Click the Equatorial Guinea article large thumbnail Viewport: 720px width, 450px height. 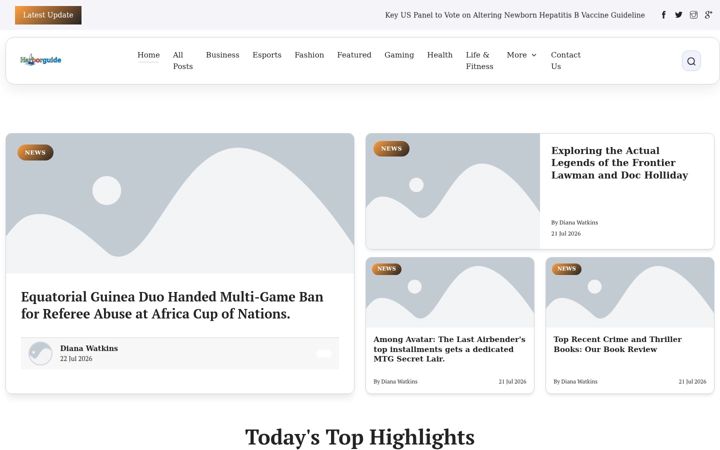(180, 203)
